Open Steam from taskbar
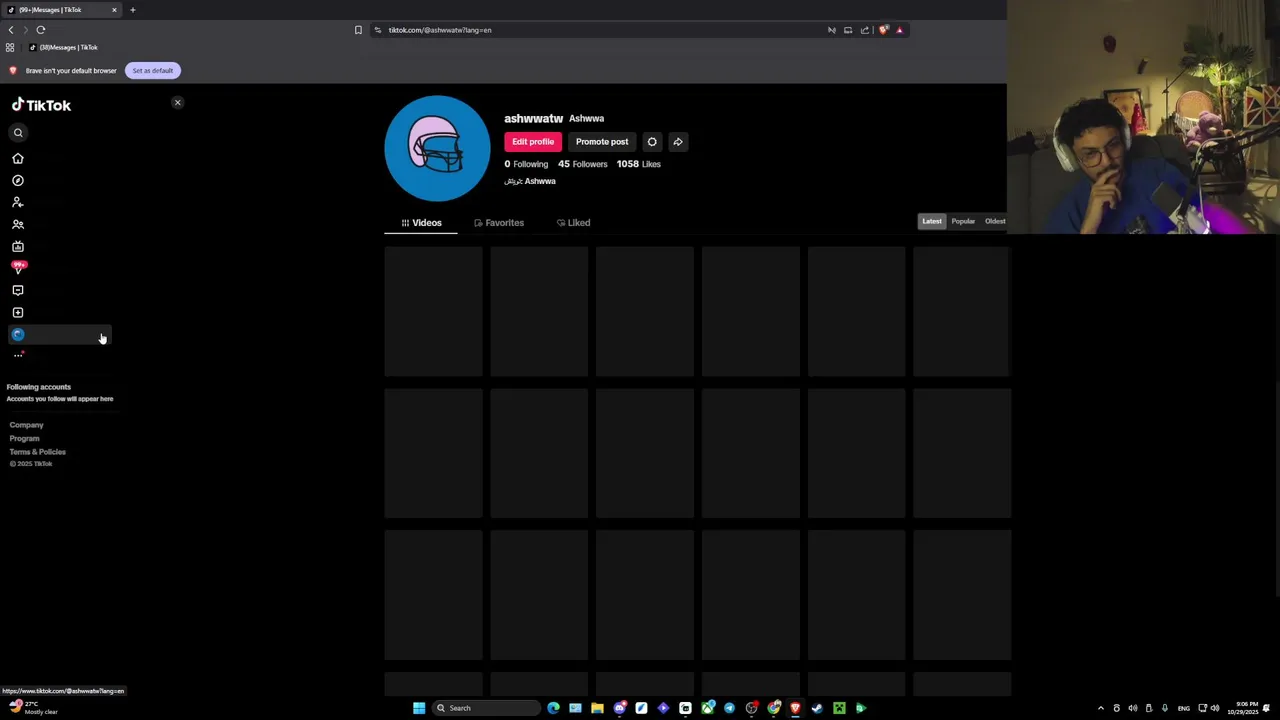The height and width of the screenshot is (720, 1280). pyautogui.click(x=817, y=708)
